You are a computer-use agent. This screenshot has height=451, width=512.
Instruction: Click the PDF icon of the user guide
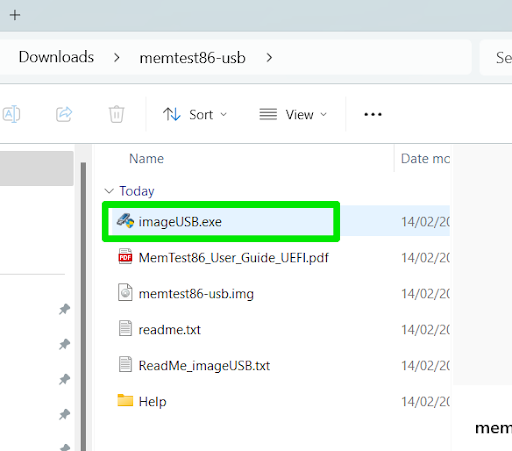click(x=125, y=256)
